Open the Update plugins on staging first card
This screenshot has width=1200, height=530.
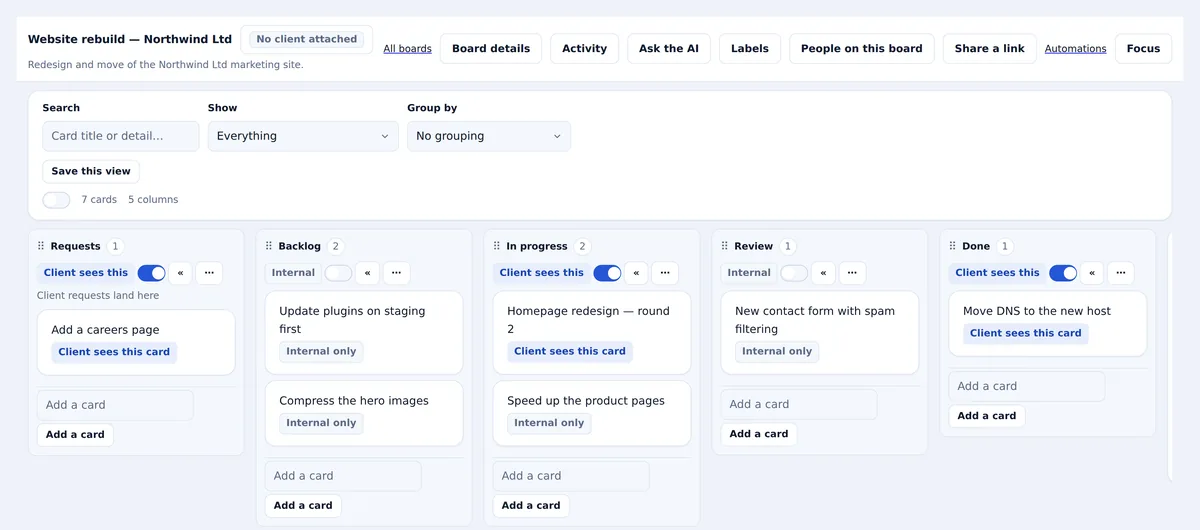tap(364, 333)
